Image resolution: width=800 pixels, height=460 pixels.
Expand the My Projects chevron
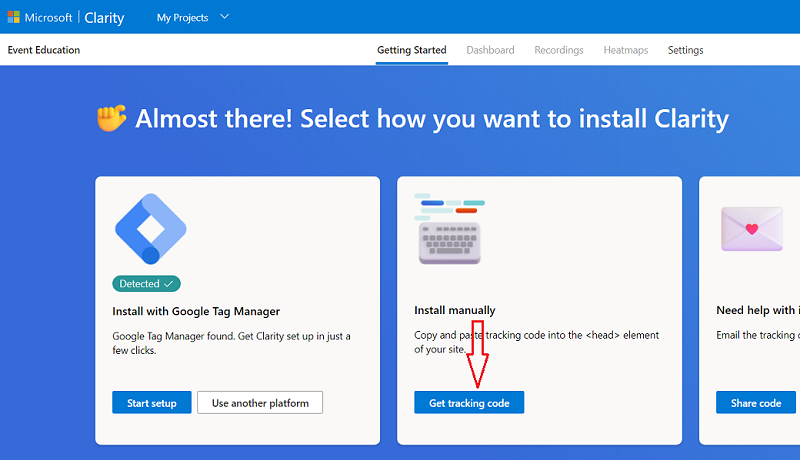point(224,17)
